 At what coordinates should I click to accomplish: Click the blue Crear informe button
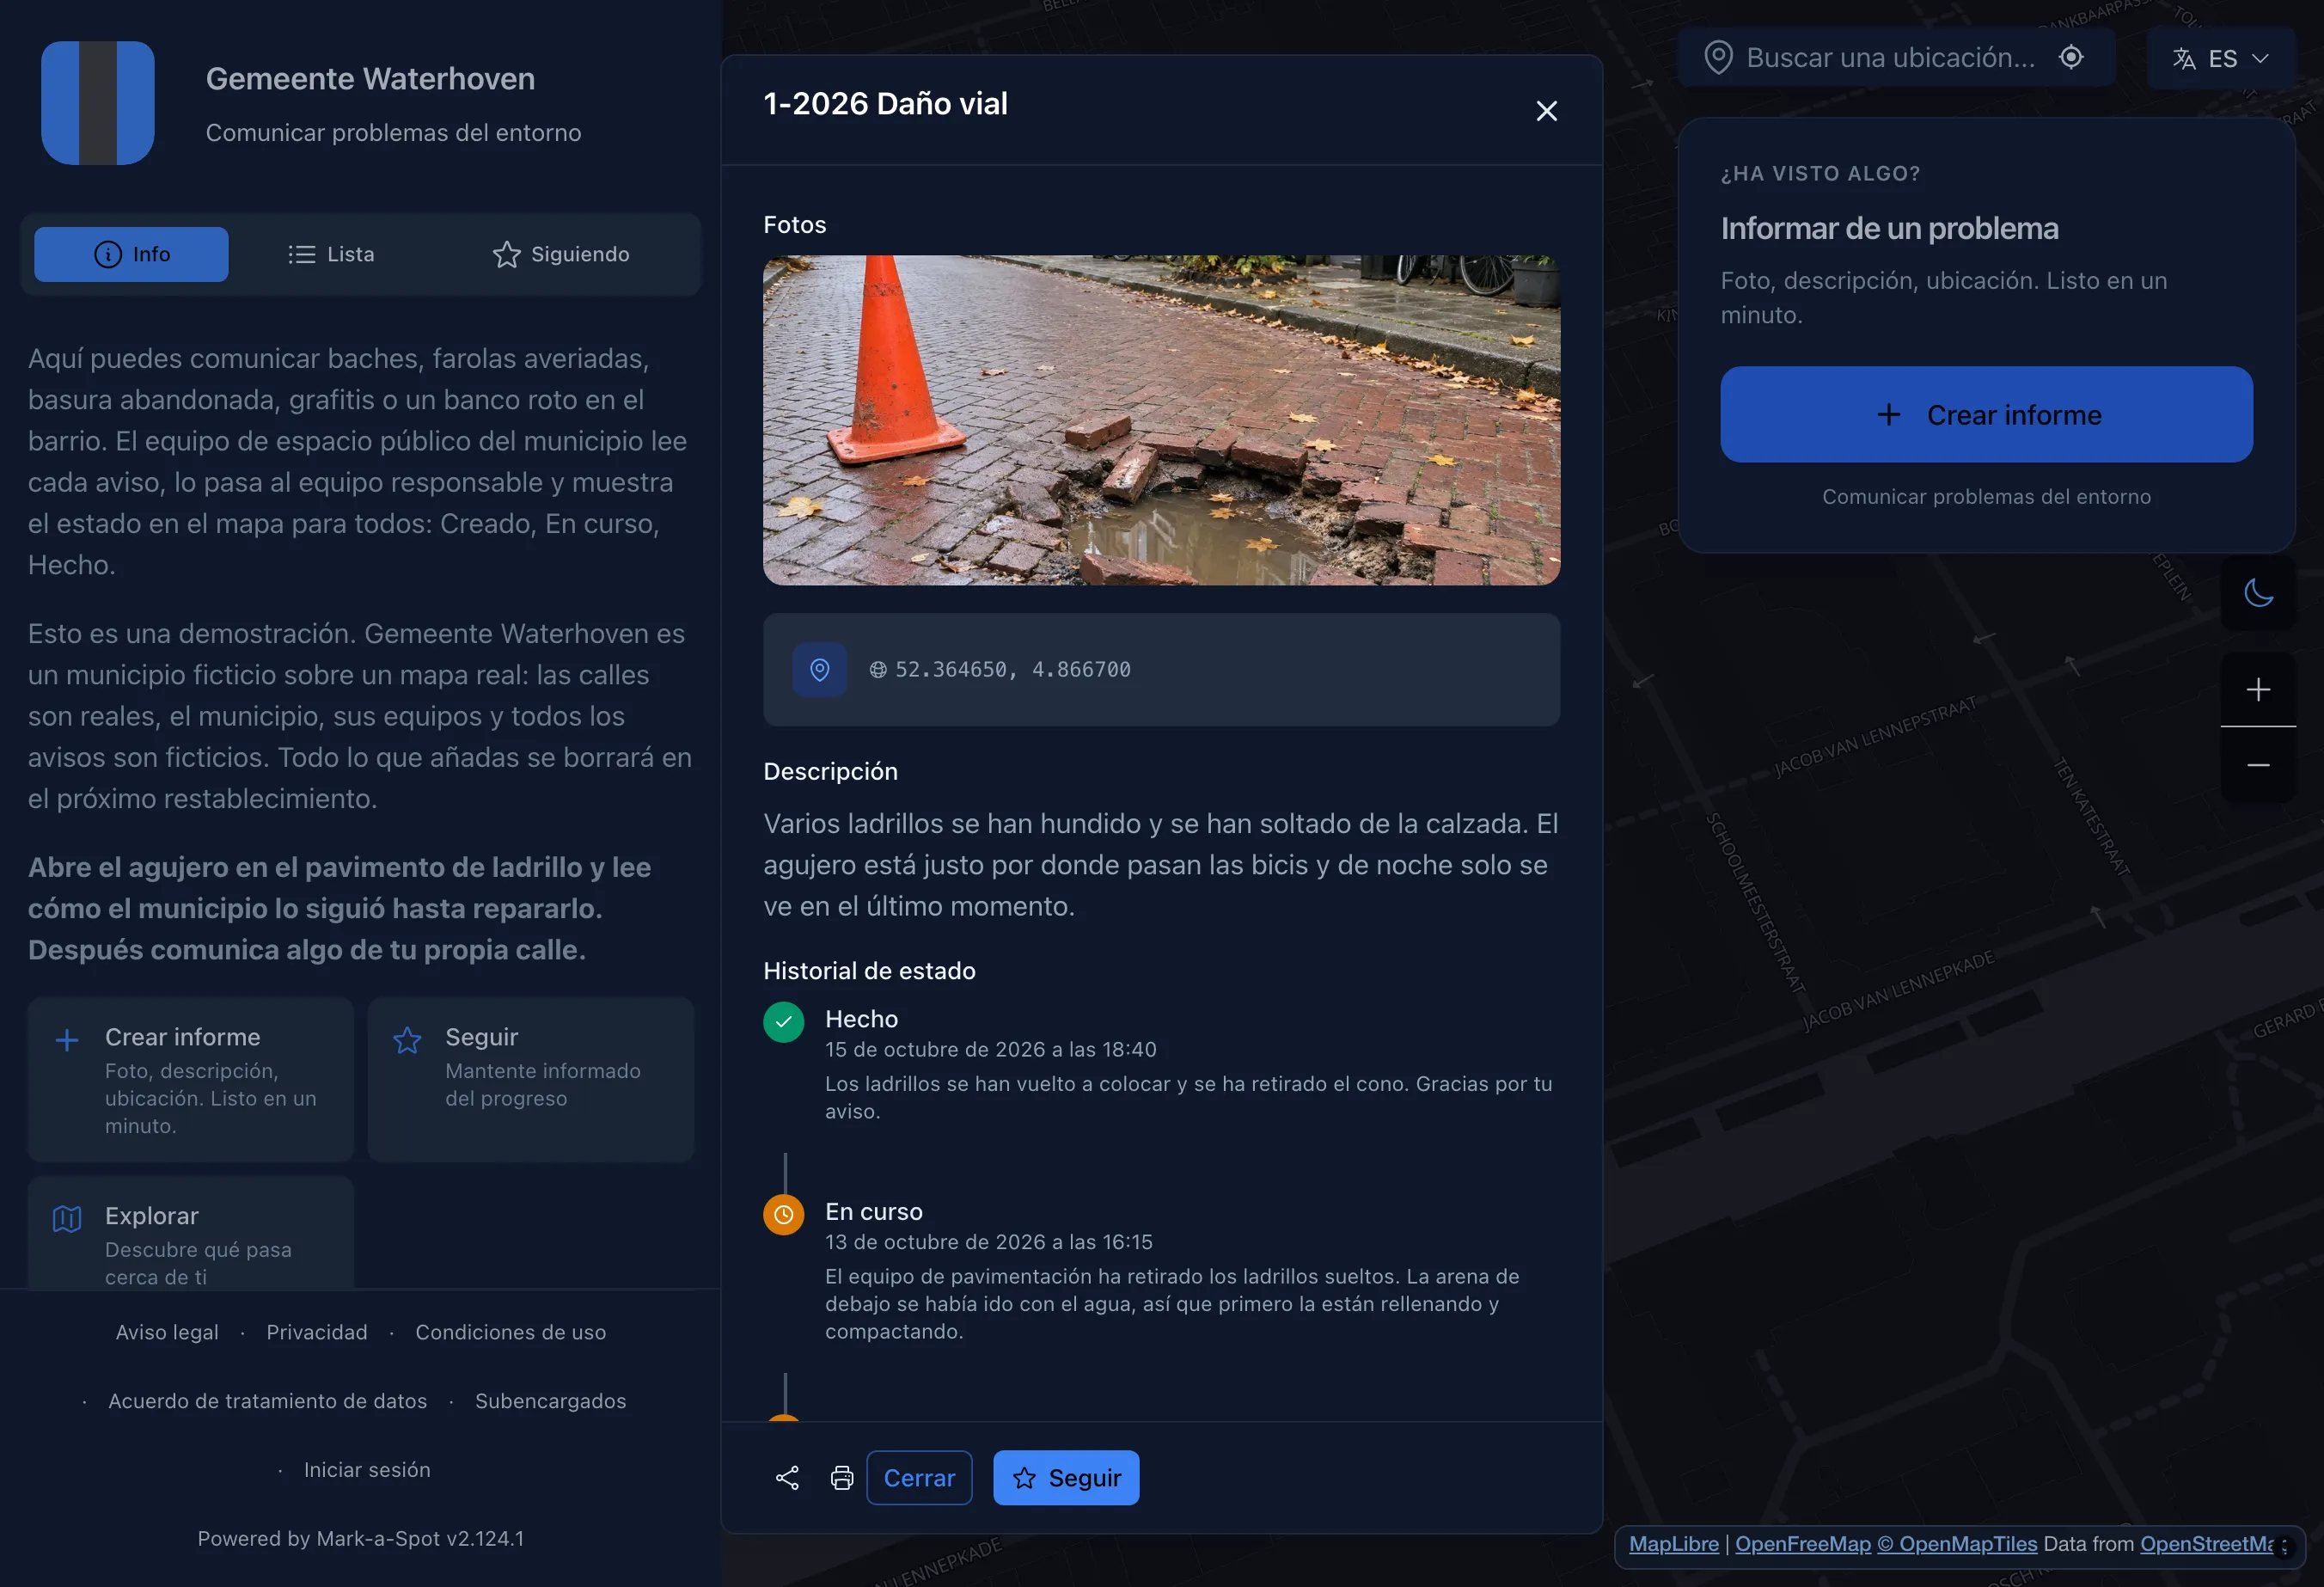[1986, 414]
